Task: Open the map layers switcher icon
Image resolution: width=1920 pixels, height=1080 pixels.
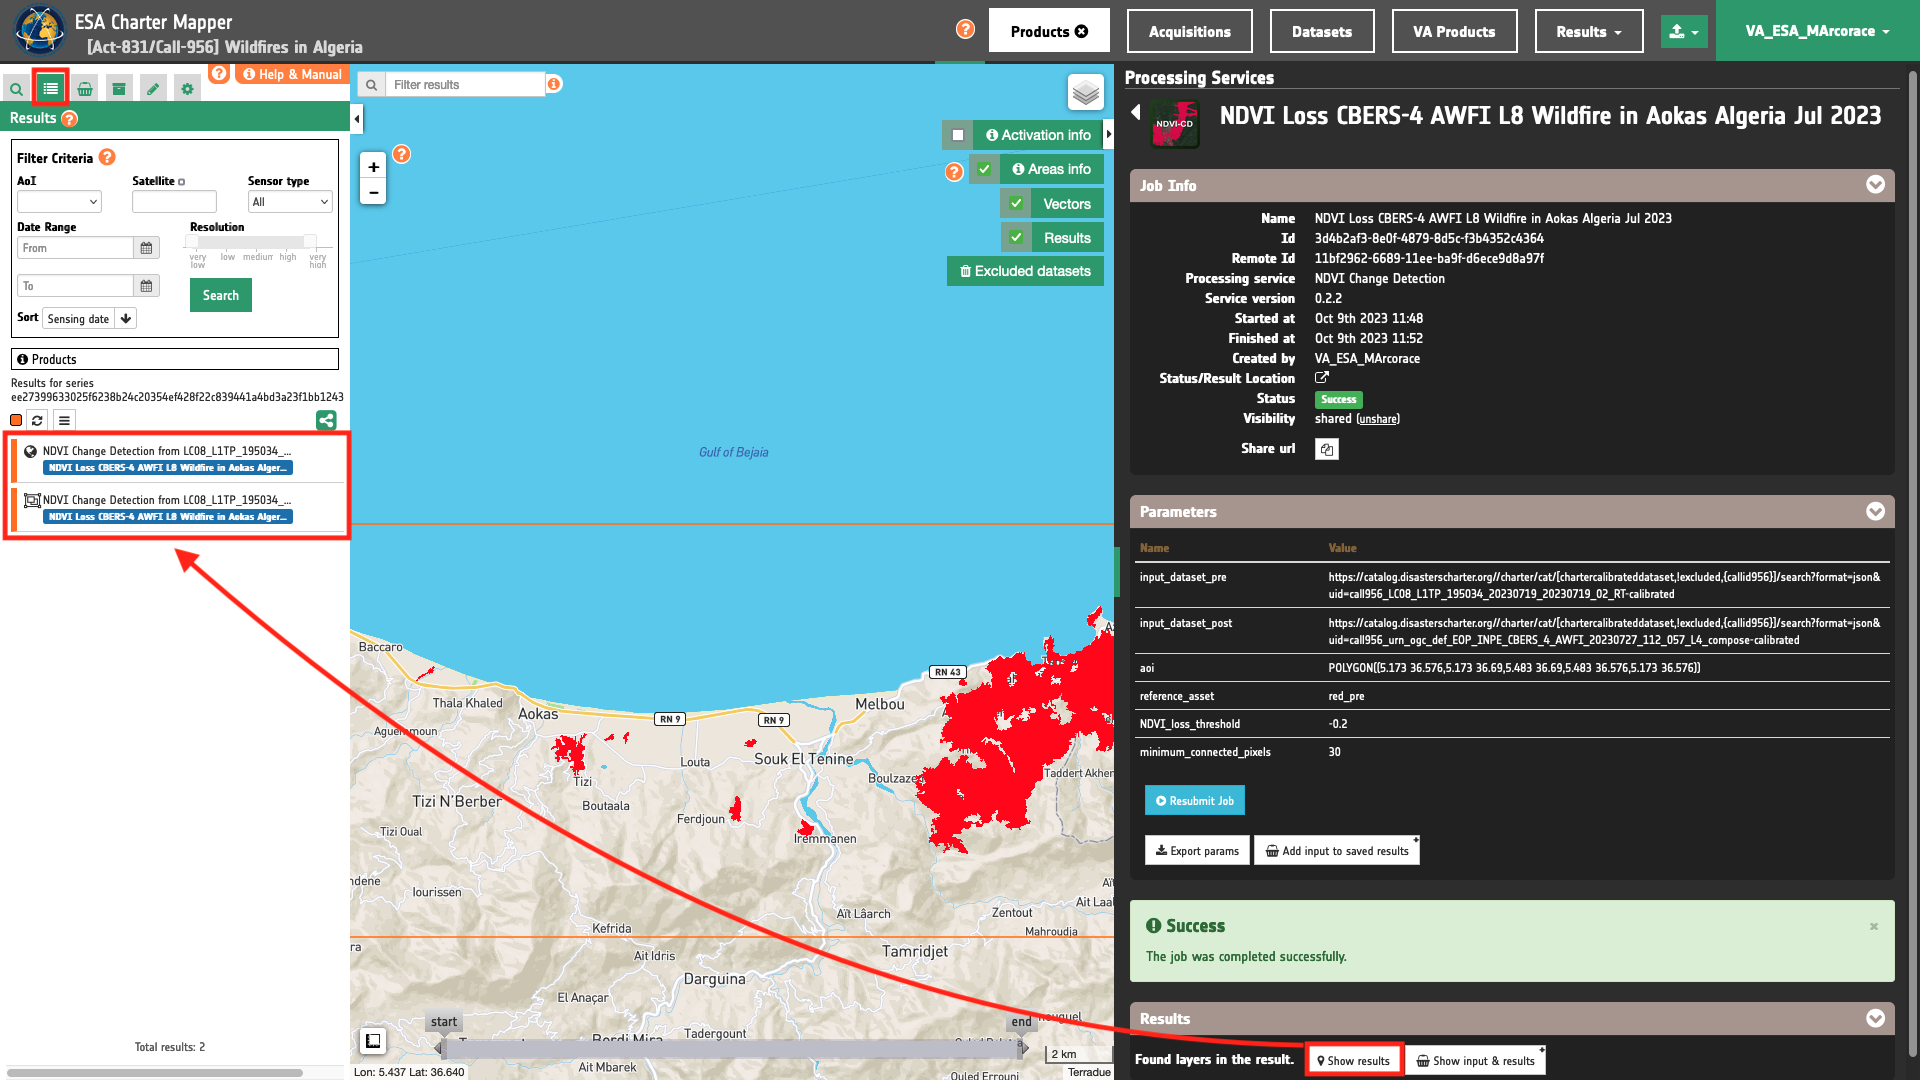Action: (1086, 93)
